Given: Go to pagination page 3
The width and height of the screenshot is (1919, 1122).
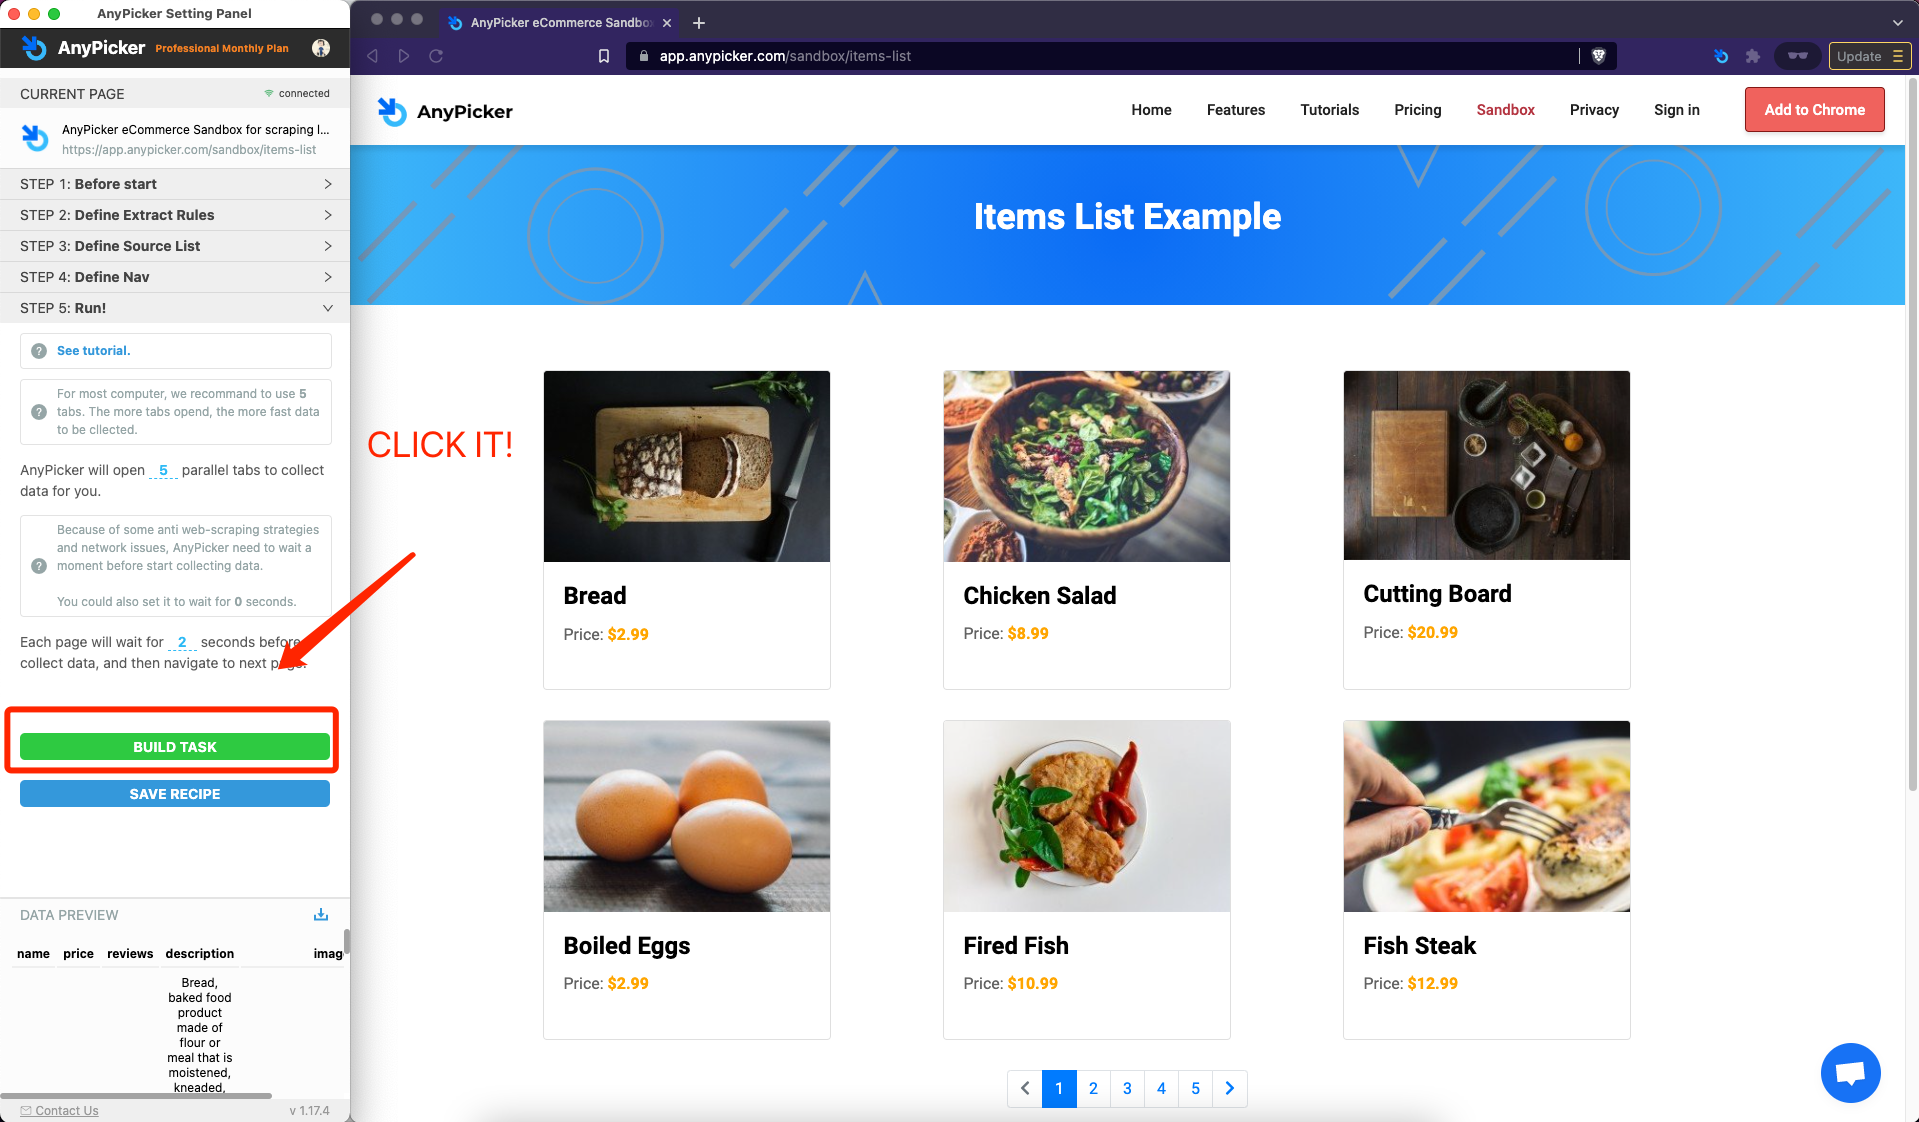Looking at the screenshot, I should pos(1127,1088).
